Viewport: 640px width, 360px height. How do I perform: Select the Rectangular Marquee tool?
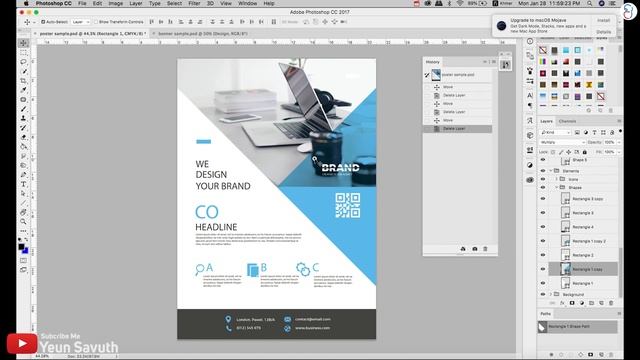click(23, 53)
